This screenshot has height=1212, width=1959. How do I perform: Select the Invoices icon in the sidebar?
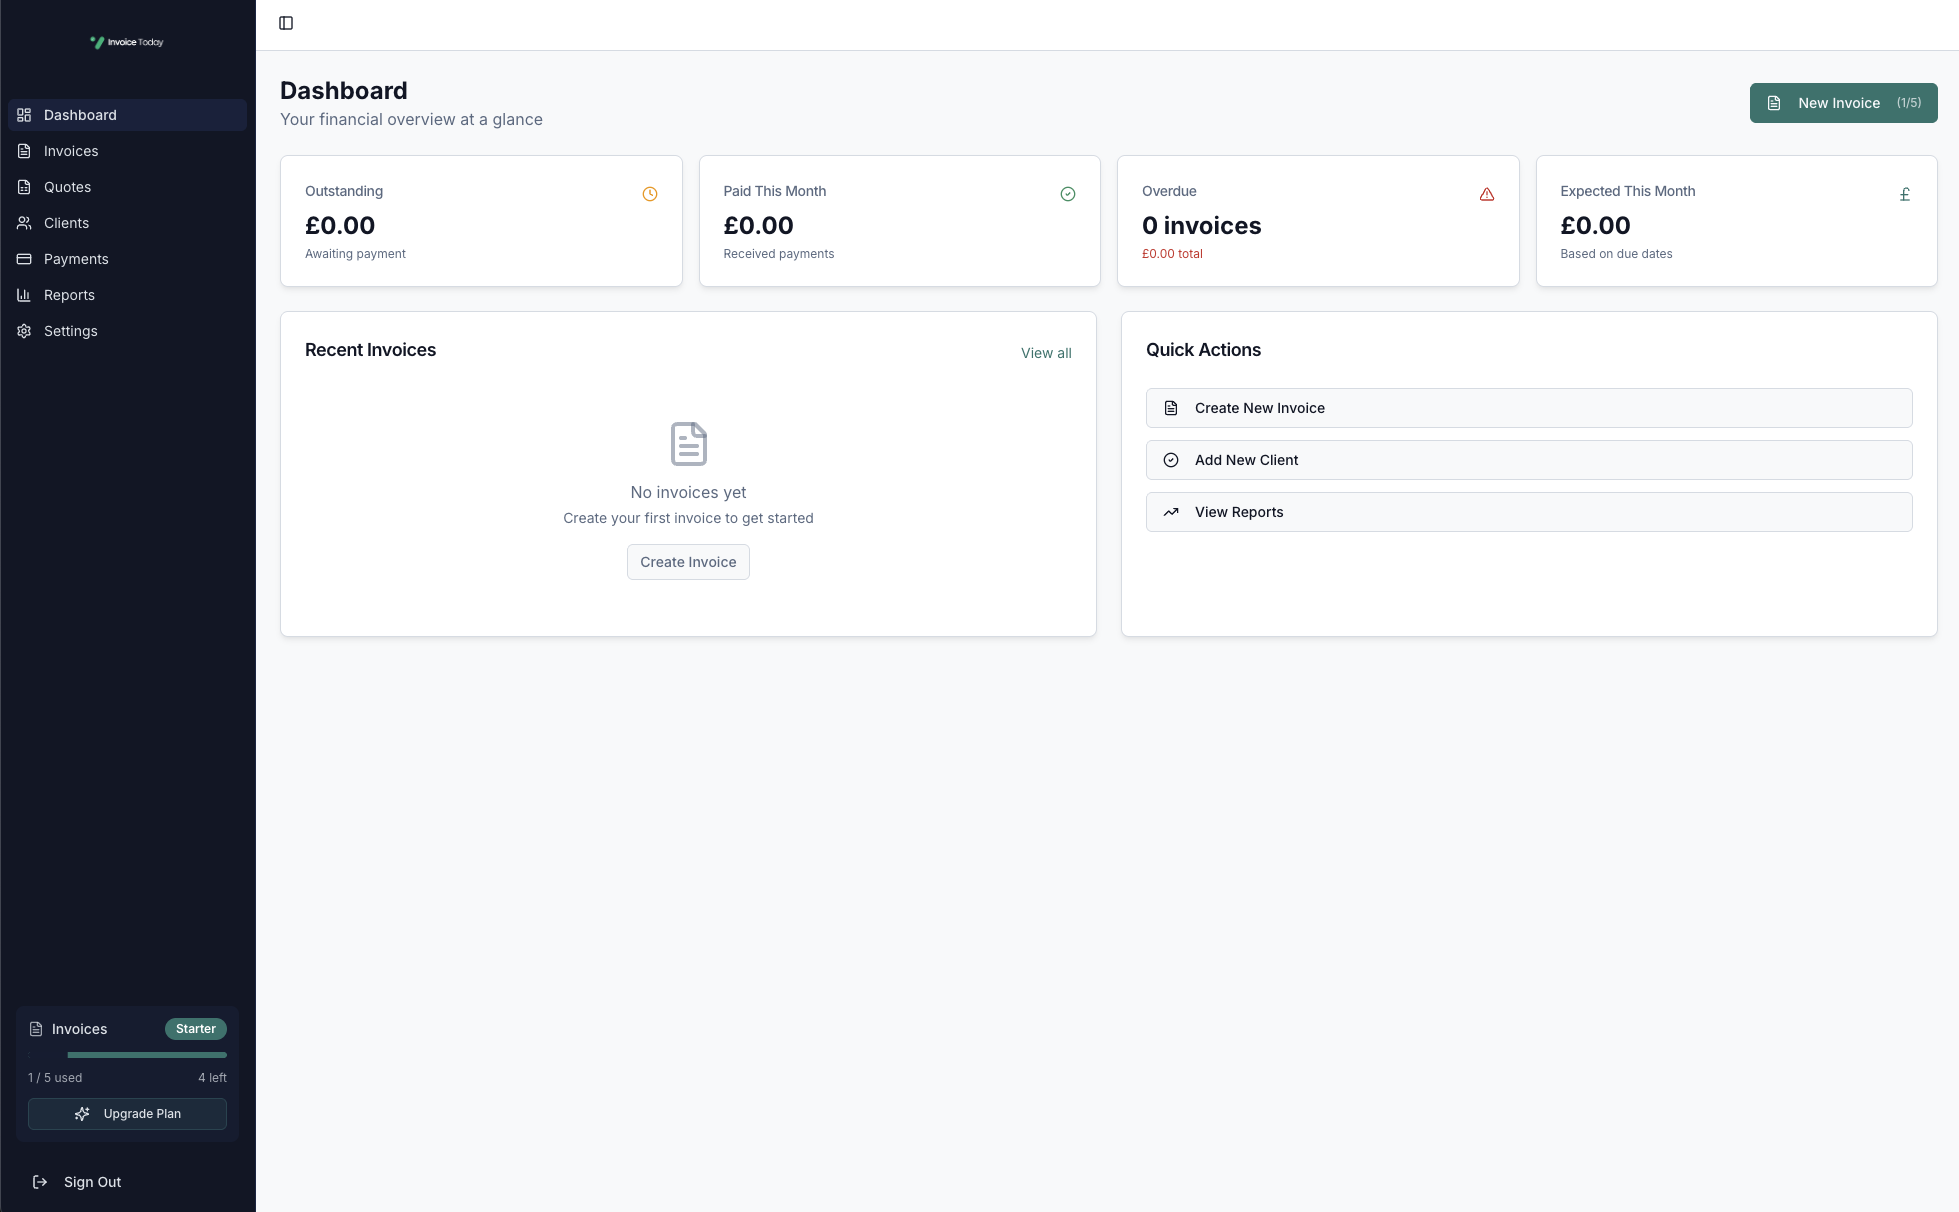click(24, 150)
